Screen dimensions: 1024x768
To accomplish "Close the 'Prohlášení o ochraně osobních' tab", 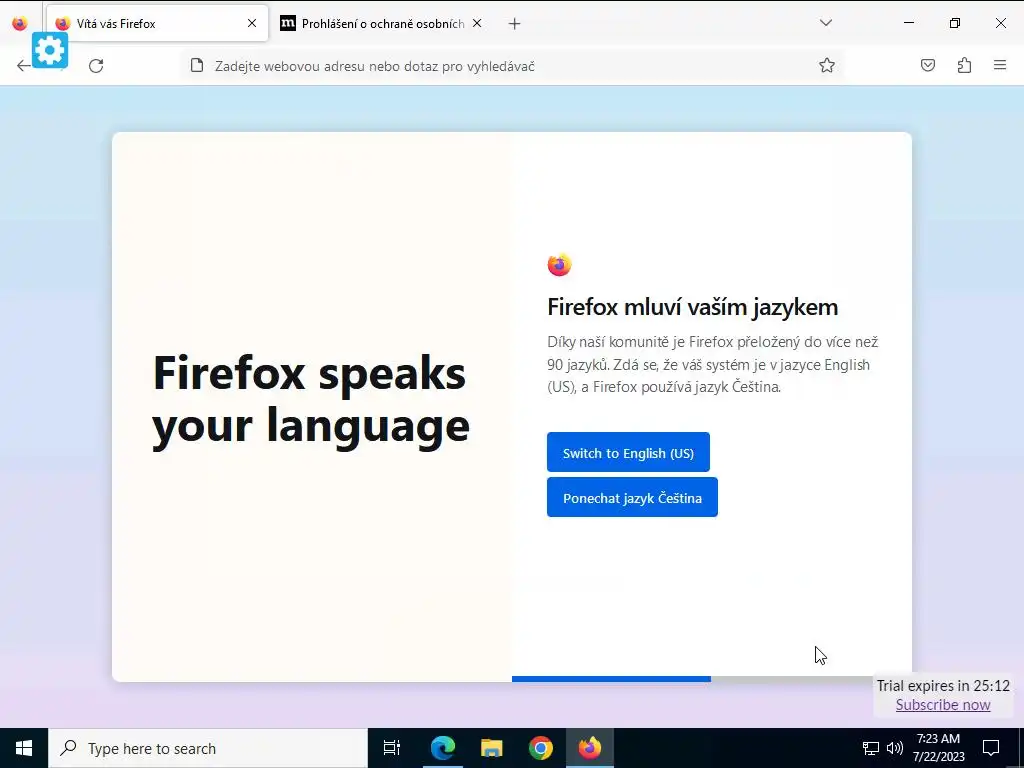I will 477,24.
